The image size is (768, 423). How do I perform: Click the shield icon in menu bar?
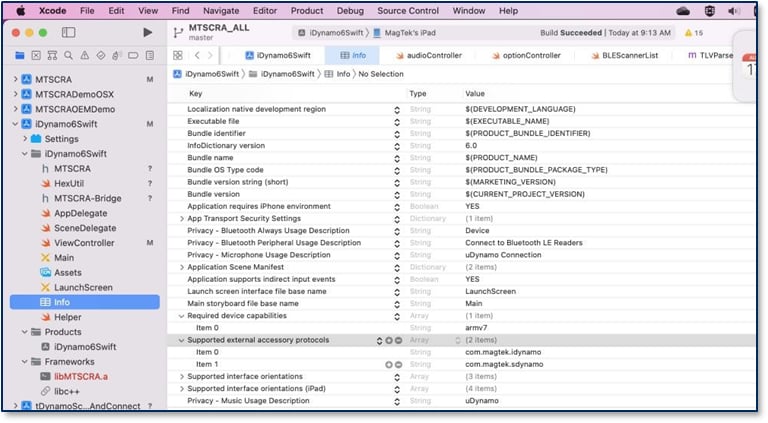click(x=710, y=11)
